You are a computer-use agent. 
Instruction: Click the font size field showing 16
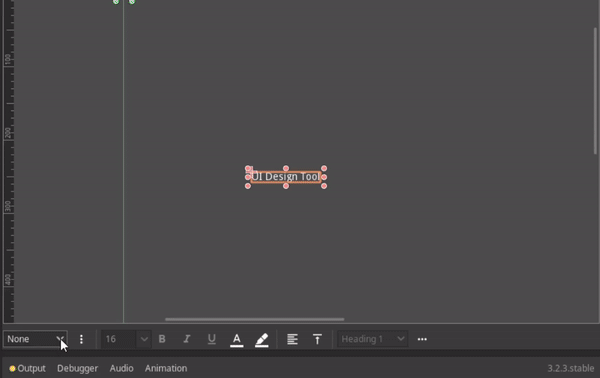coord(119,339)
